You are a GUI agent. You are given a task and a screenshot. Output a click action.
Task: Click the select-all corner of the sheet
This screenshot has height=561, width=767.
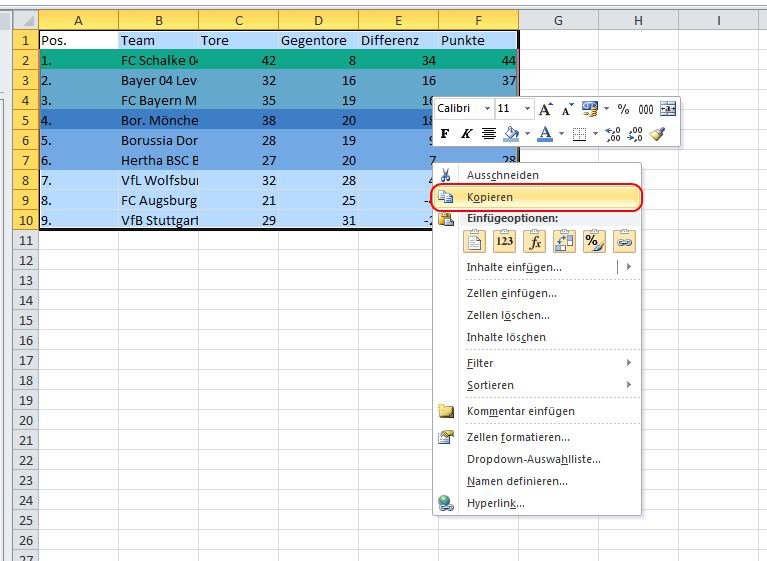point(25,21)
